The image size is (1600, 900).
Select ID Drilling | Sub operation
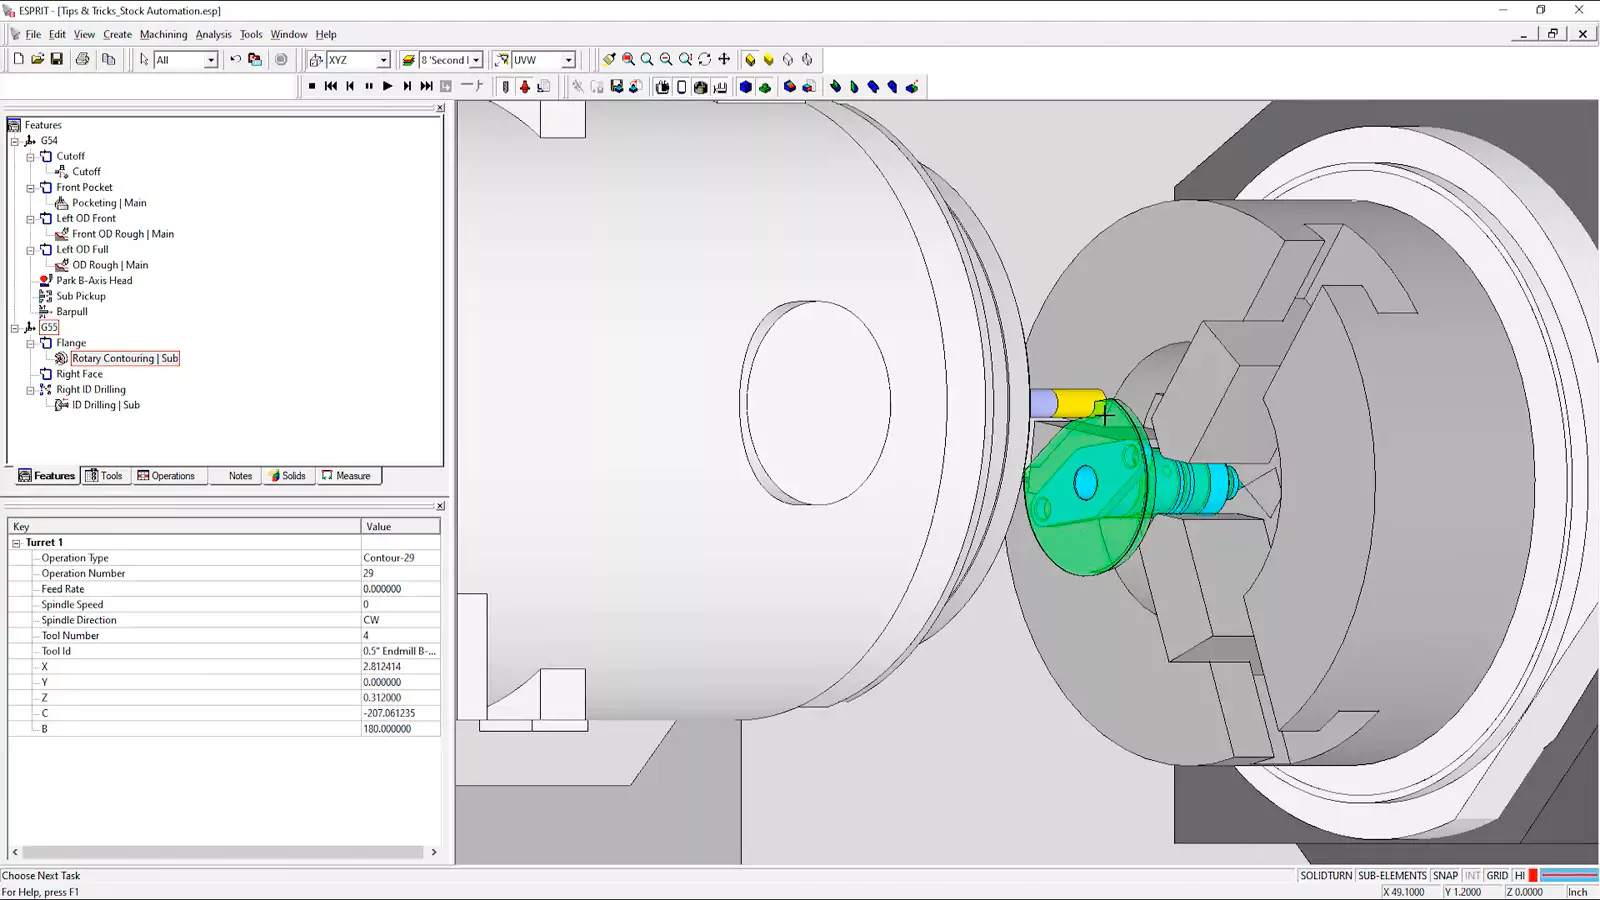point(106,405)
